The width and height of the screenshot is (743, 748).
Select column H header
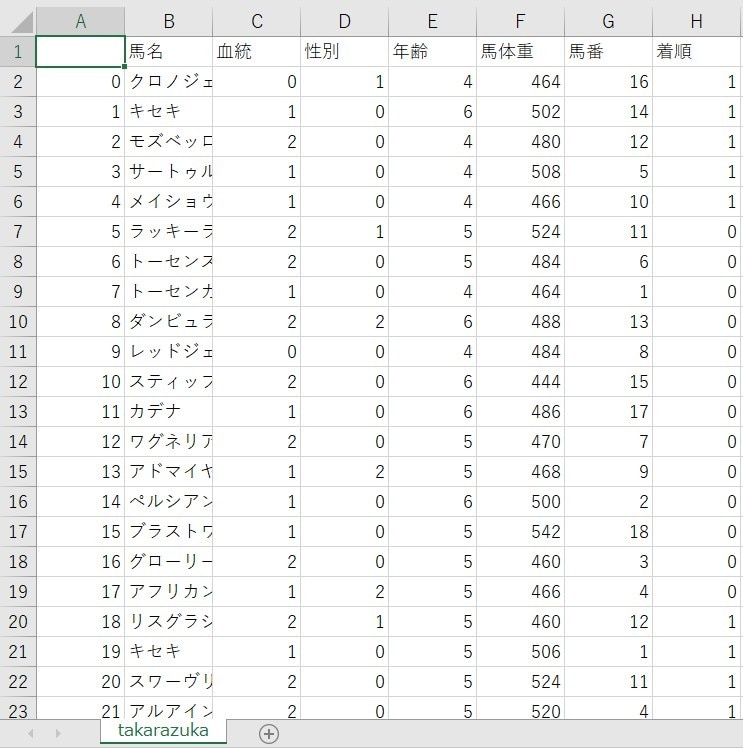tap(696, 21)
